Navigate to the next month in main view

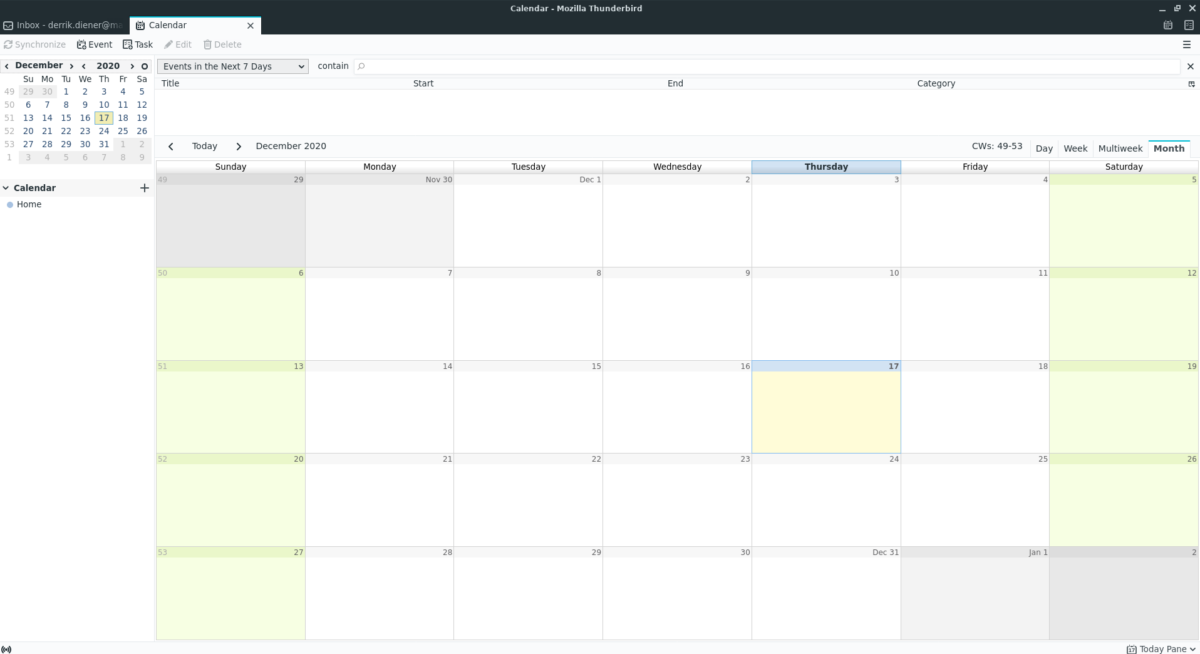[x=238, y=147]
